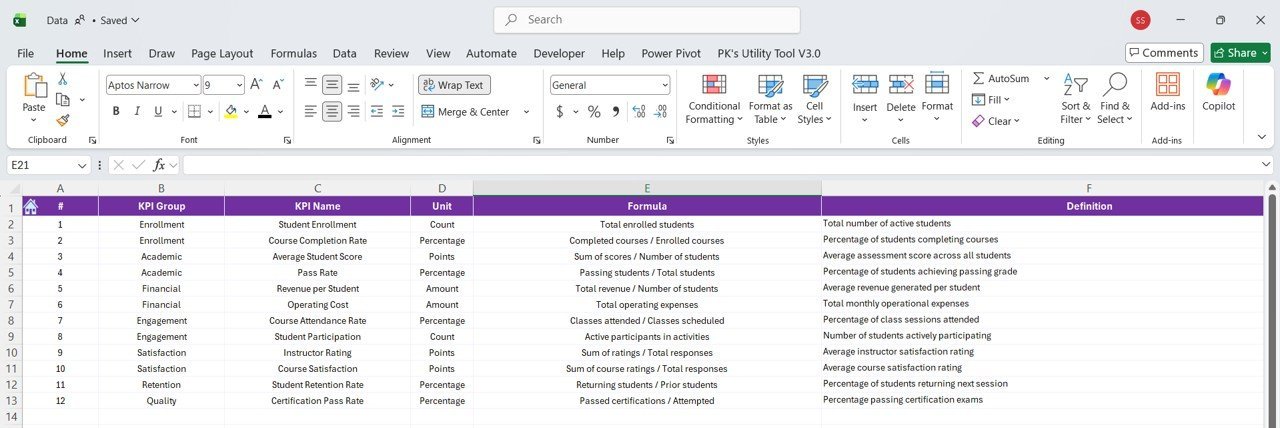The image size is (1280, 428).
Task: Open the Sort & Filter dropdown
Action: pyautogui.click(x=1076, y=99)
